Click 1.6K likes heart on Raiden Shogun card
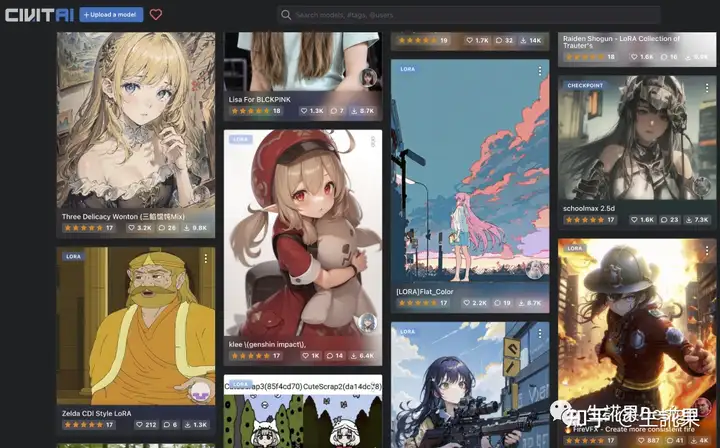Image resolution: width=720 pixels, height=448 pixels. coord(642,57)
